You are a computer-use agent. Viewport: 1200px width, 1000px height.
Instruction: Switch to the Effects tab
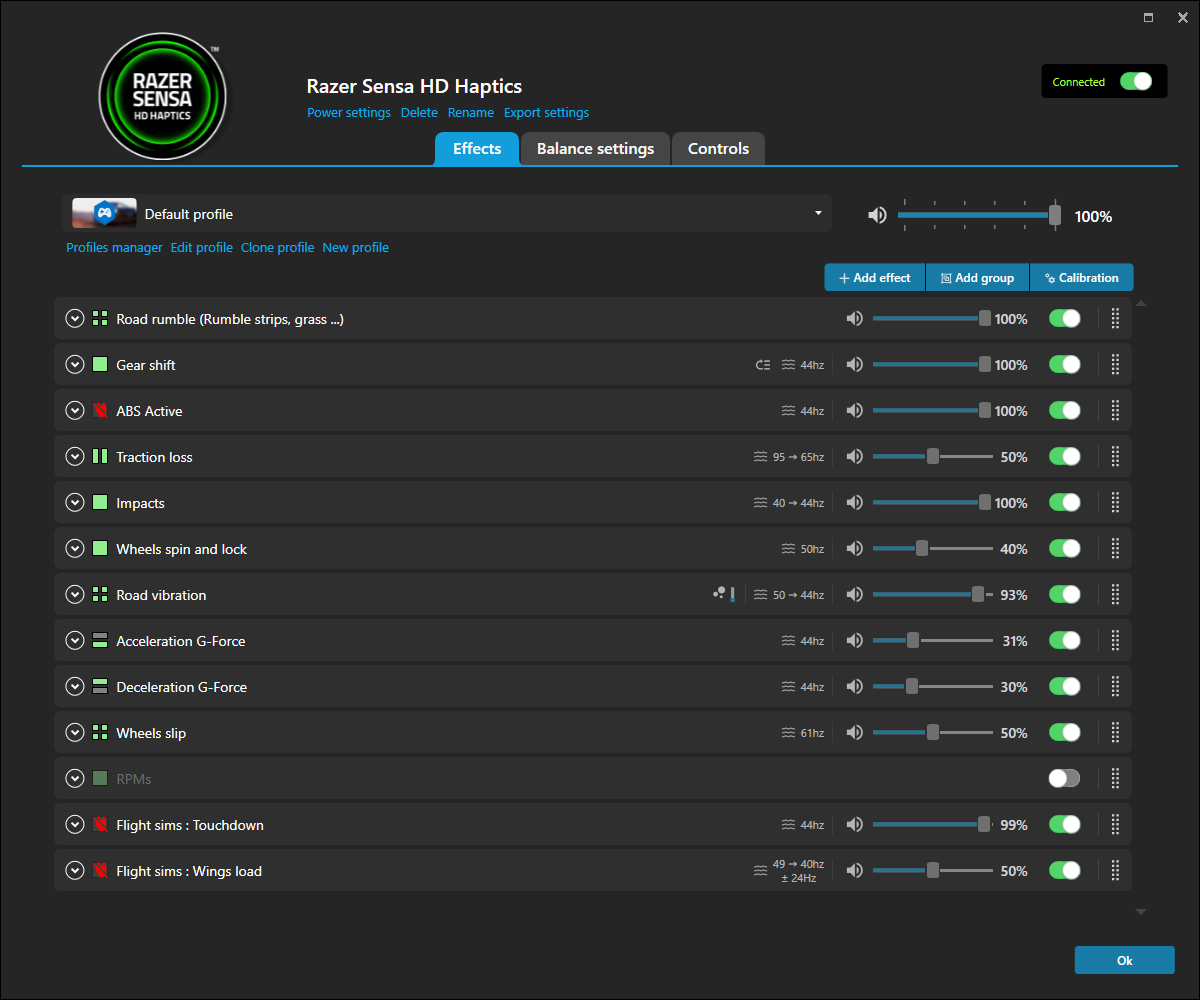(x=477, y=149)
